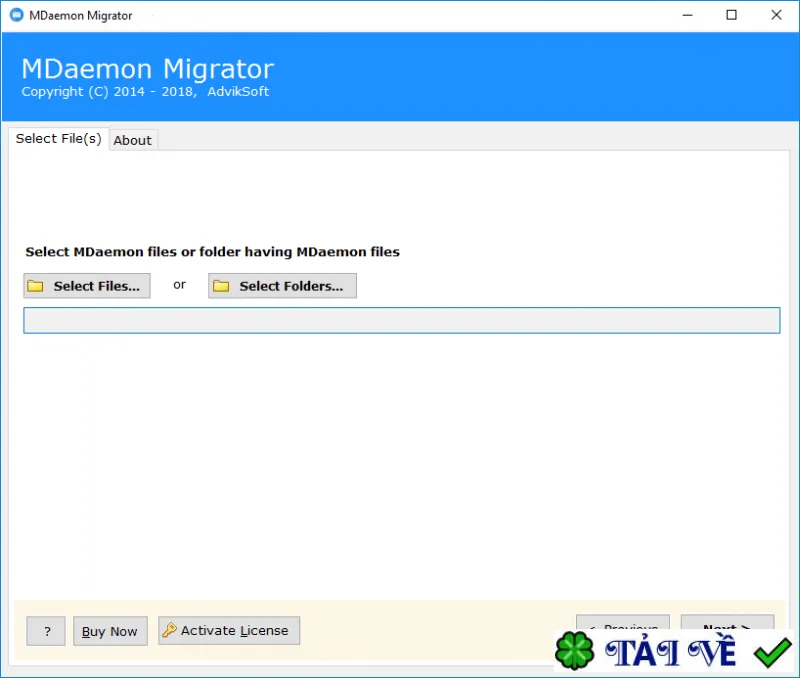Minimize the MDaemon Migrator window
The height and width of the screenshot is (678, 800).
click(x=688, y=15)
